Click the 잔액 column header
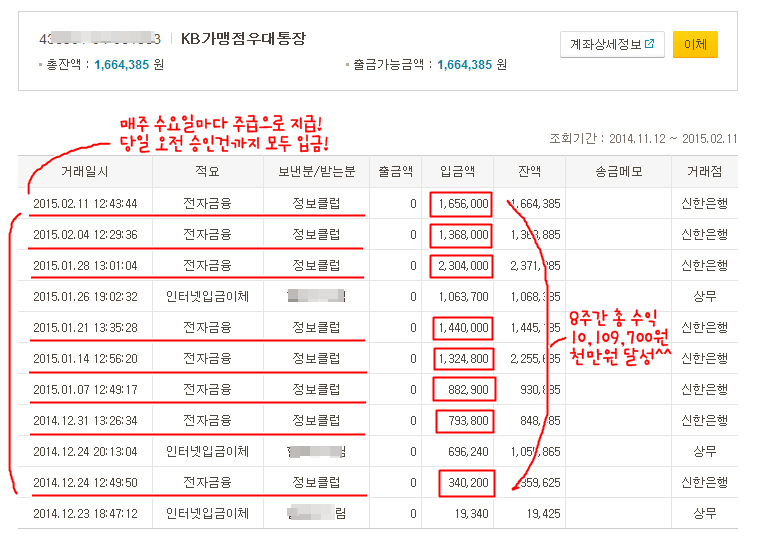Screen dimensions: 760x537 click(531, 172)
